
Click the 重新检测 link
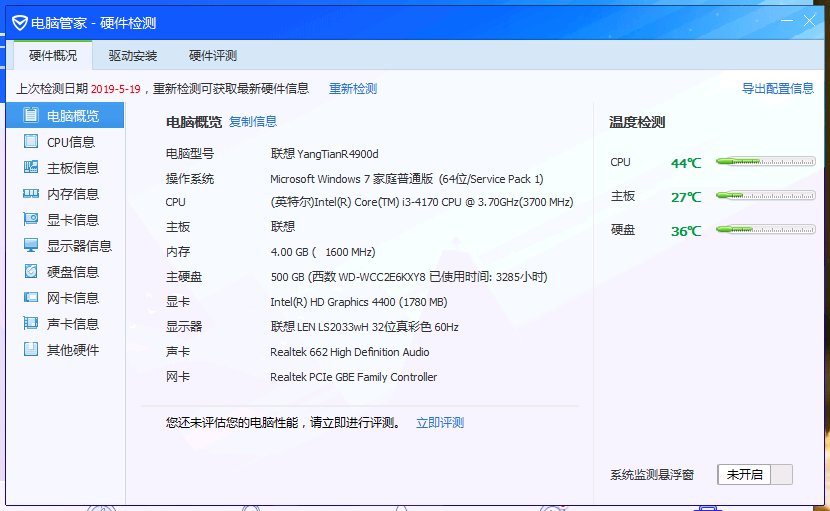353,88
